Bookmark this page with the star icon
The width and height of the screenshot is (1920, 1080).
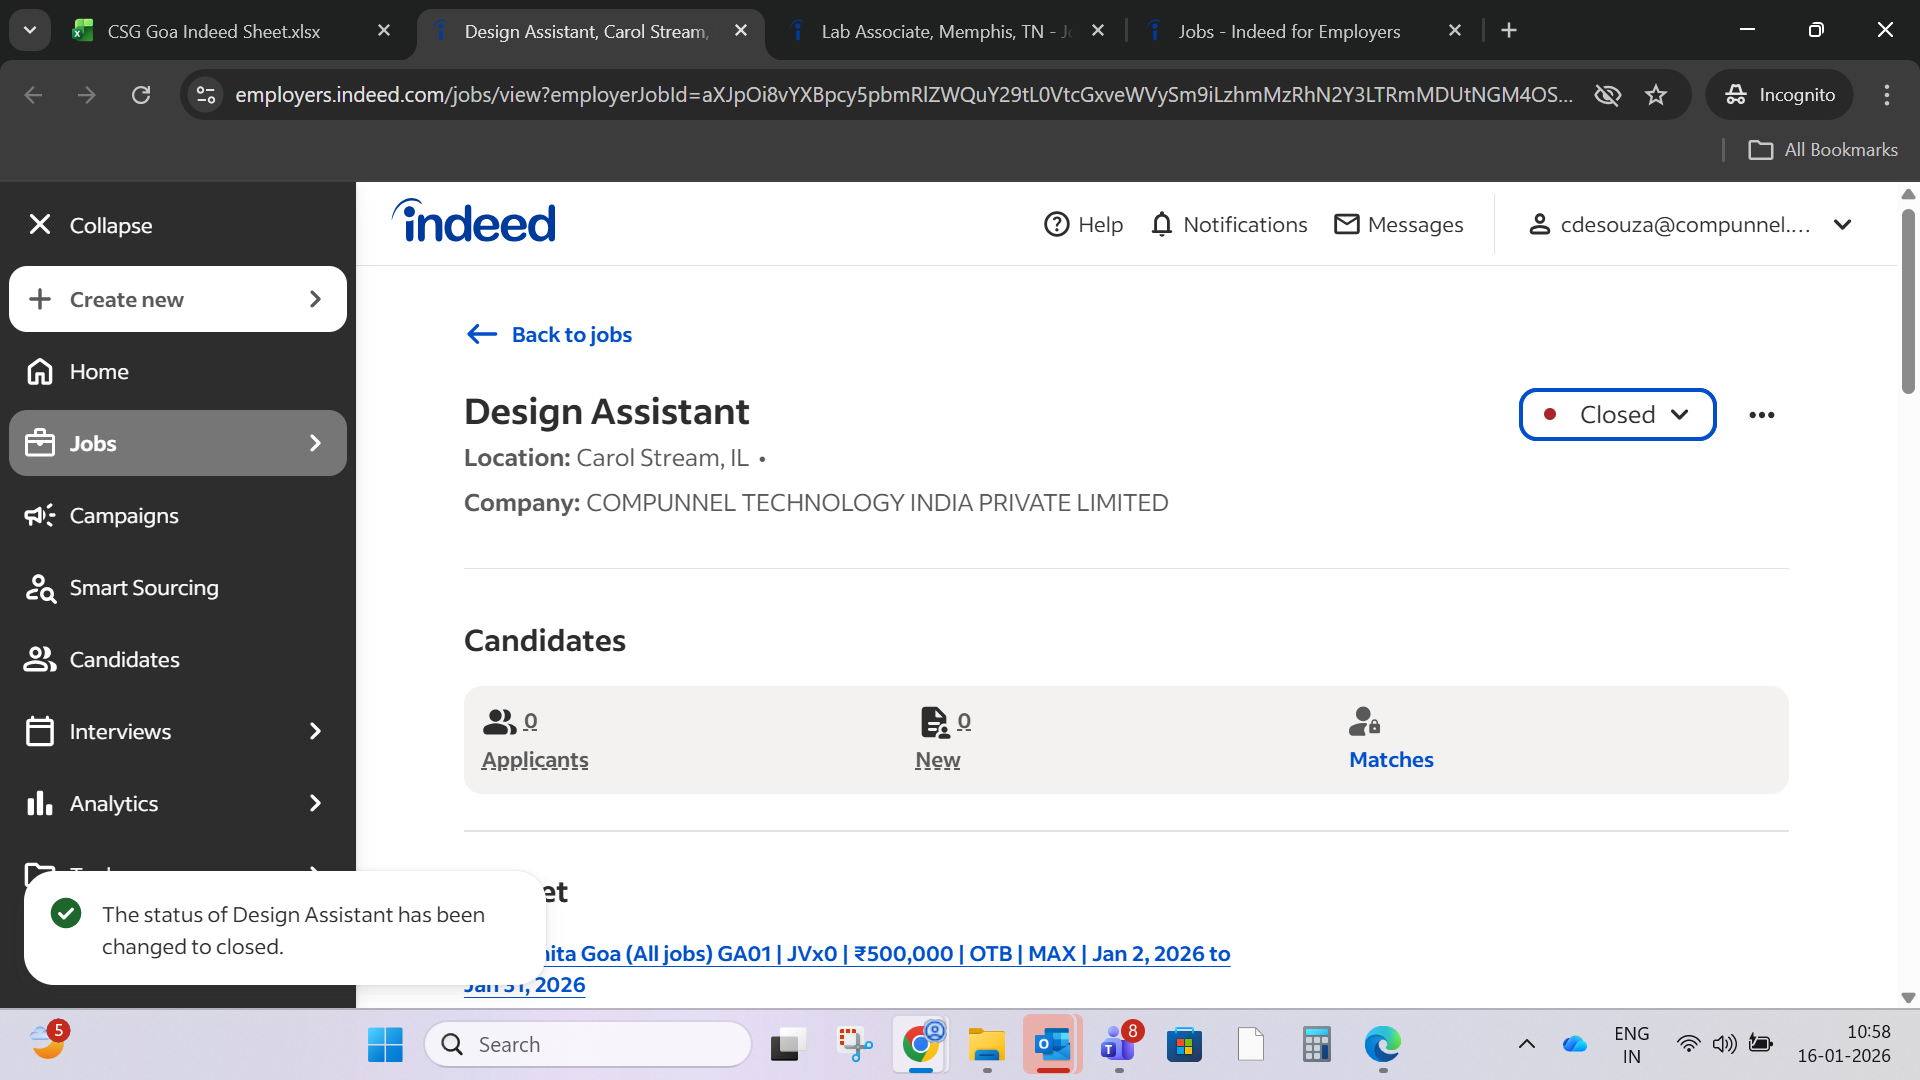coord(1656,95)
